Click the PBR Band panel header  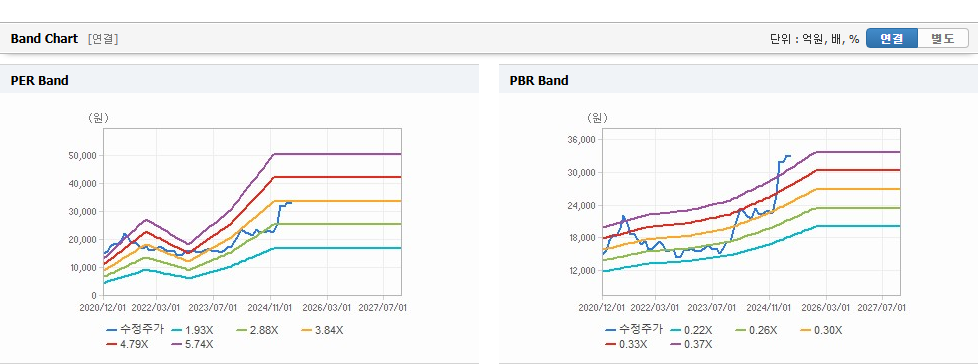(738, 80)
